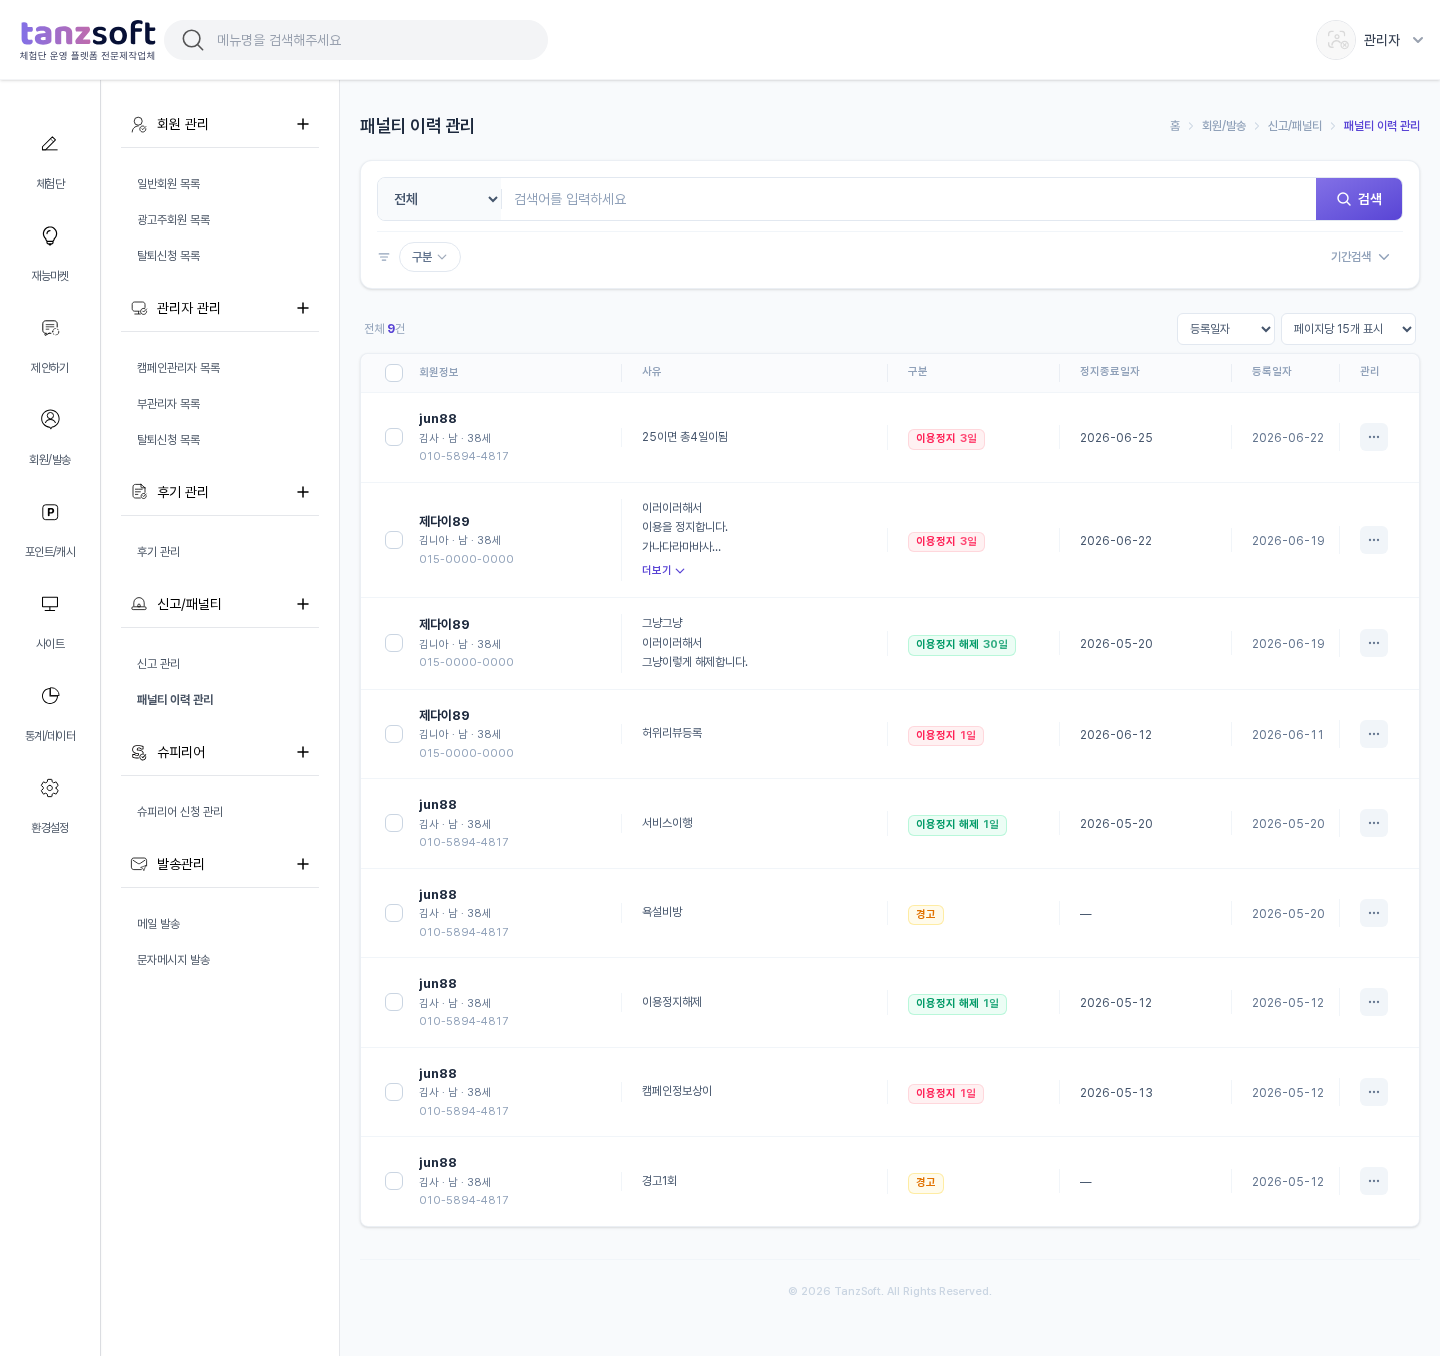Screen dimensions: 1440x1356
Task: Open 신고 관리 in sidebar
Action: [159, 664]
